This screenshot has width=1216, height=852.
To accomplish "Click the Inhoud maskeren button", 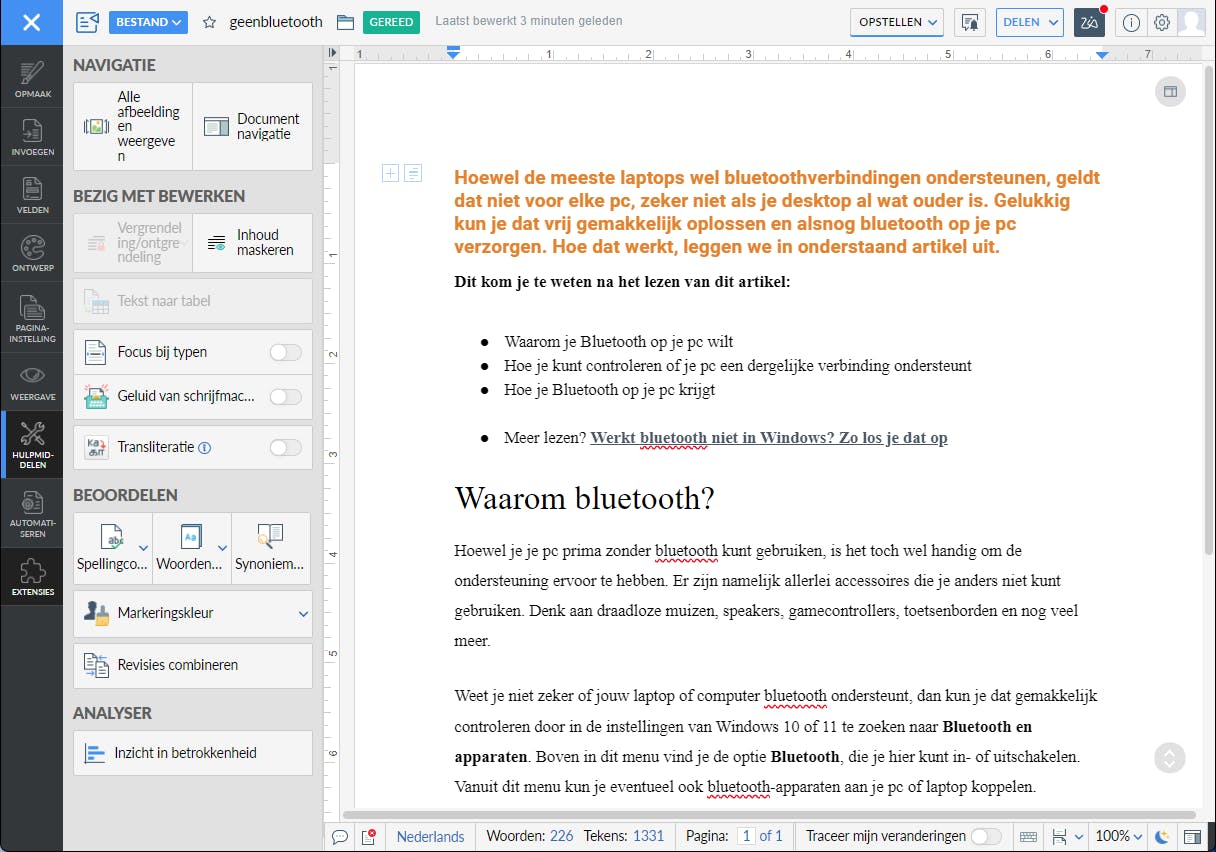I will 252,243.
